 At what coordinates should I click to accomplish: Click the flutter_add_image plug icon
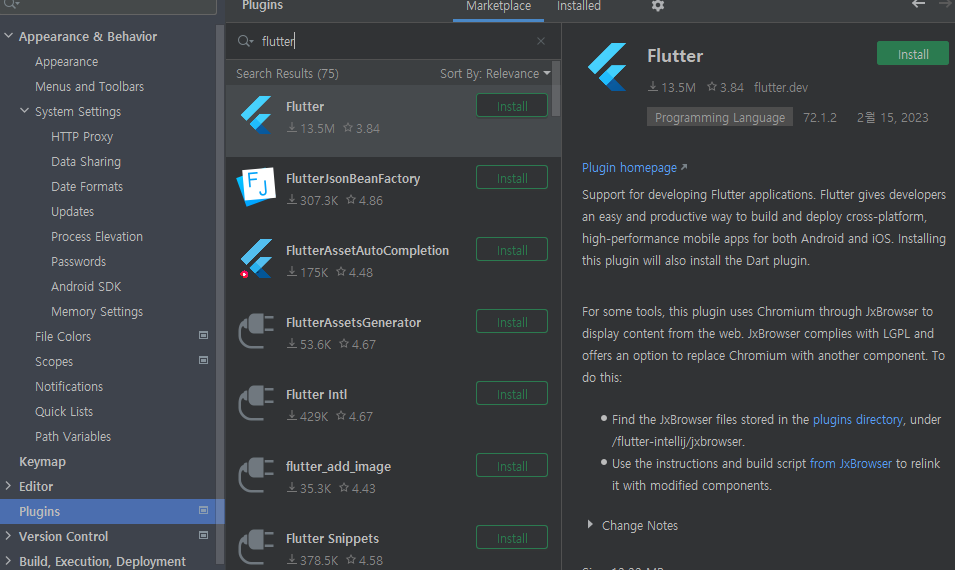(256, 474)
